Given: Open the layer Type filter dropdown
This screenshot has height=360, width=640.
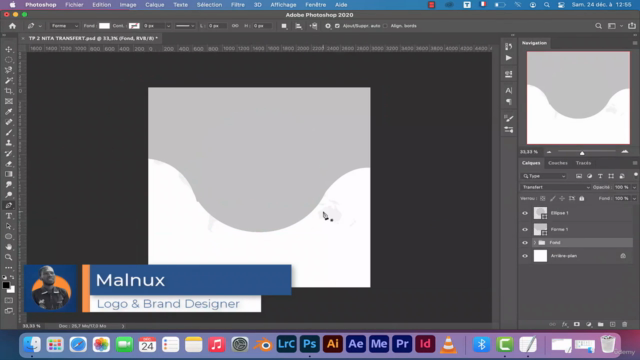Looking at the screenshot, I should pos(544,176).
